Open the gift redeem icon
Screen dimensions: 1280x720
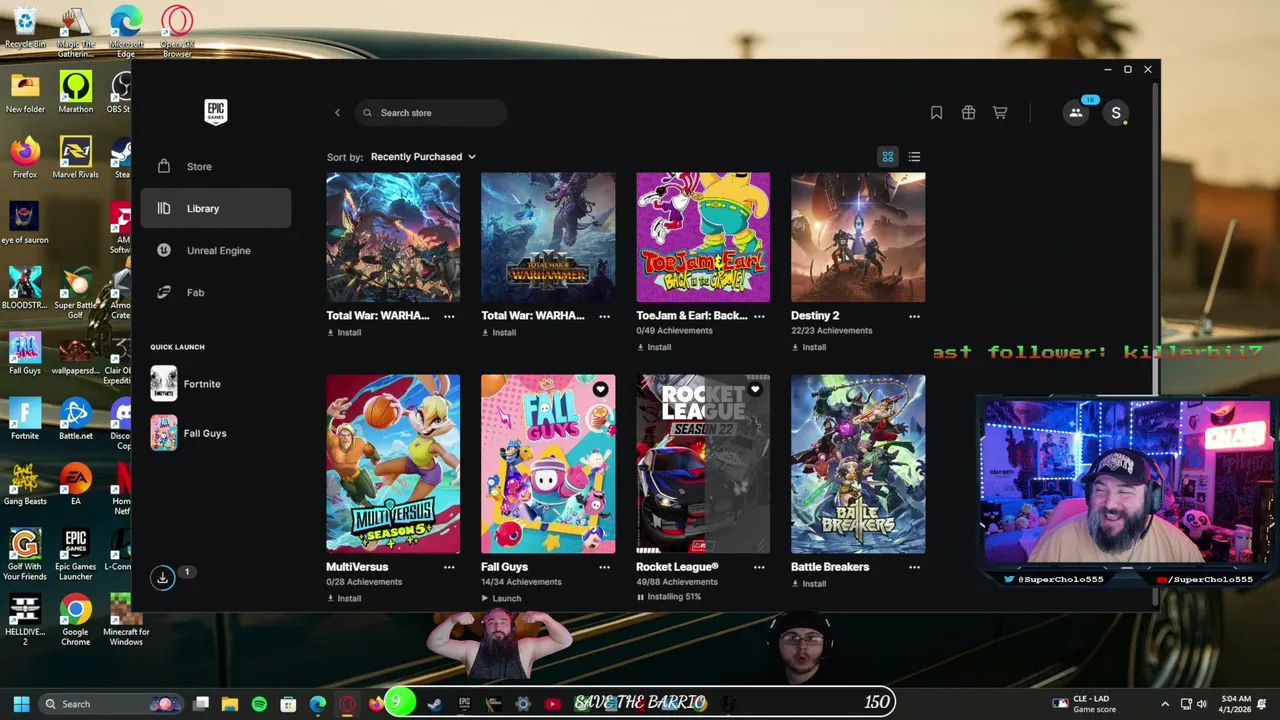[968, 113]
